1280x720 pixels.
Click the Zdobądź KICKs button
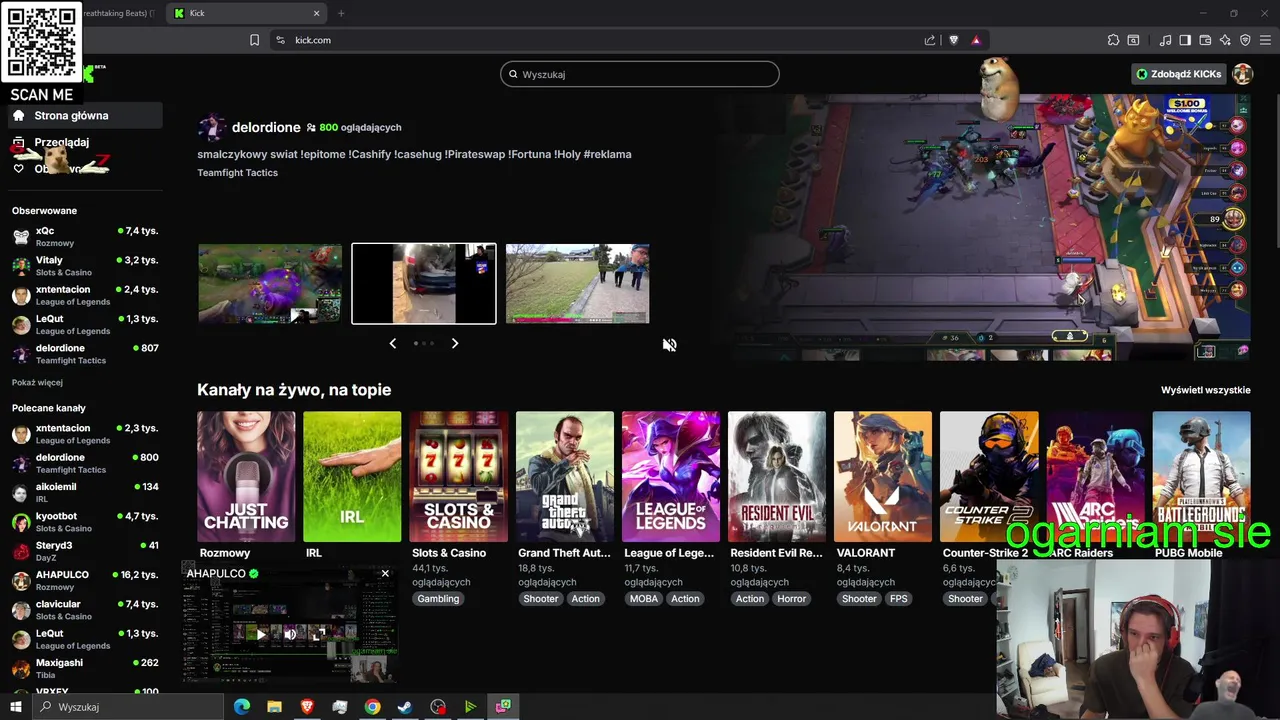click(1178, 74)
